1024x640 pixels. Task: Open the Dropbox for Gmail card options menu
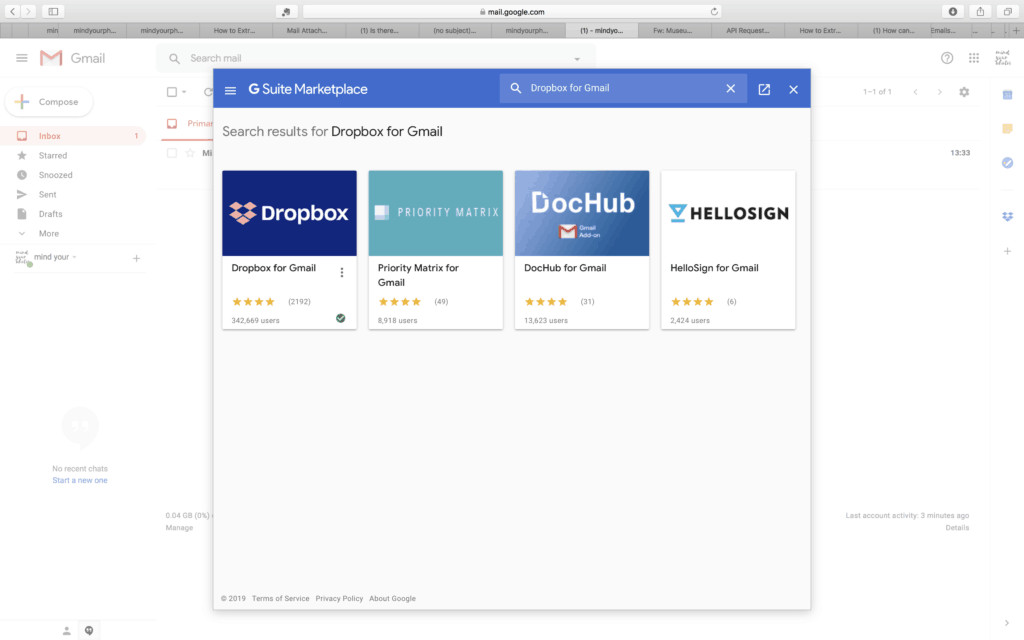(342, 272)
